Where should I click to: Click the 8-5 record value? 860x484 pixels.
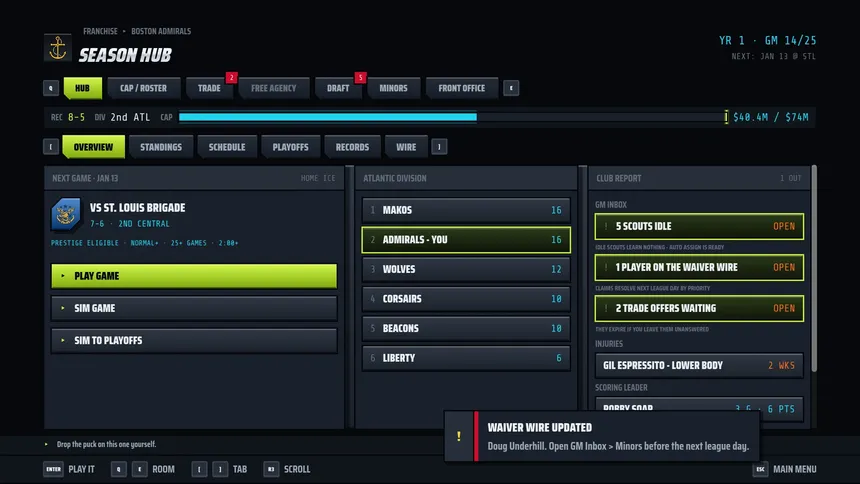coord(76,117)
